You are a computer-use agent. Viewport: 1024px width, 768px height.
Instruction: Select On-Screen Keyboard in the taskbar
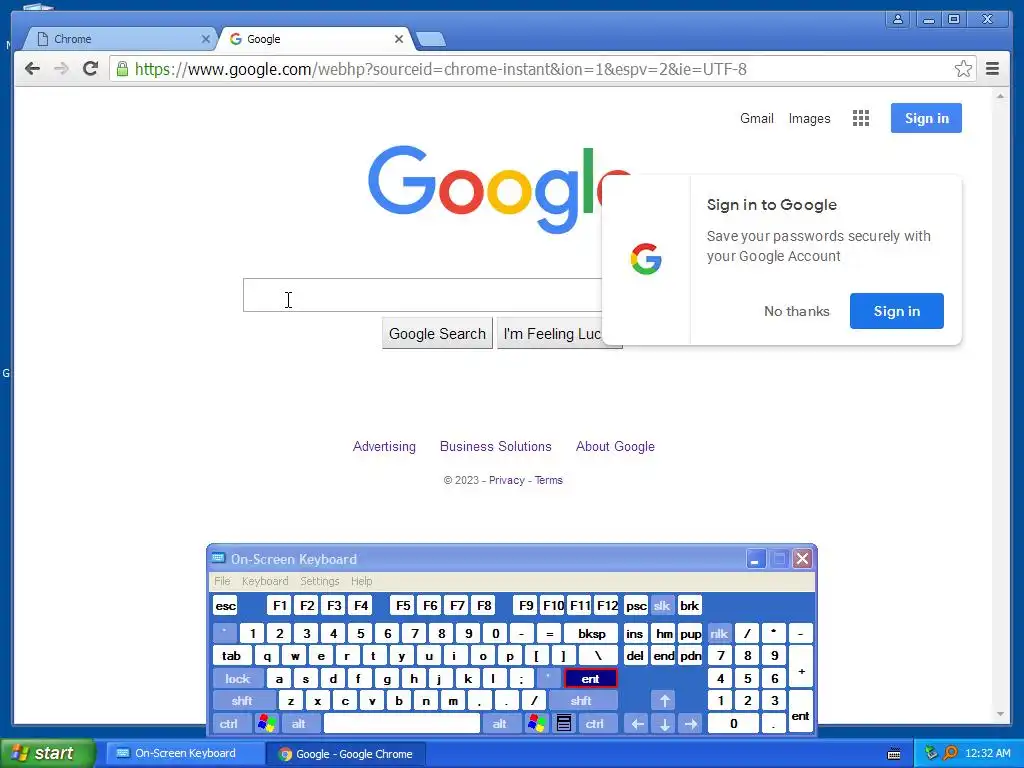coord(184,754)
